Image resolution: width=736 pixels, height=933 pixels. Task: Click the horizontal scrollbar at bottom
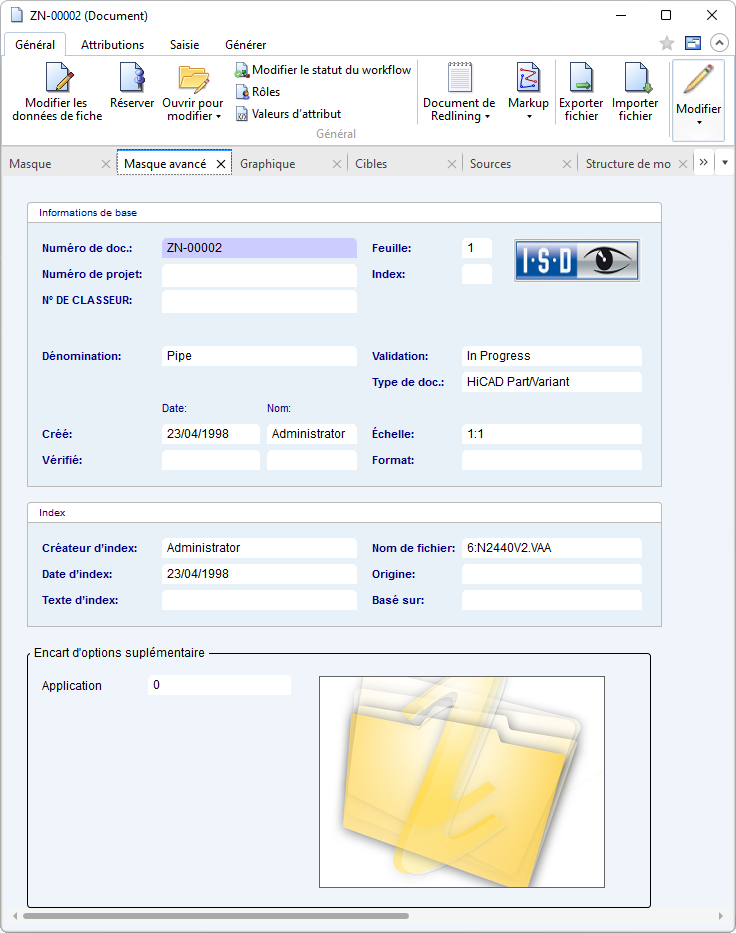[x=215, y=915]
